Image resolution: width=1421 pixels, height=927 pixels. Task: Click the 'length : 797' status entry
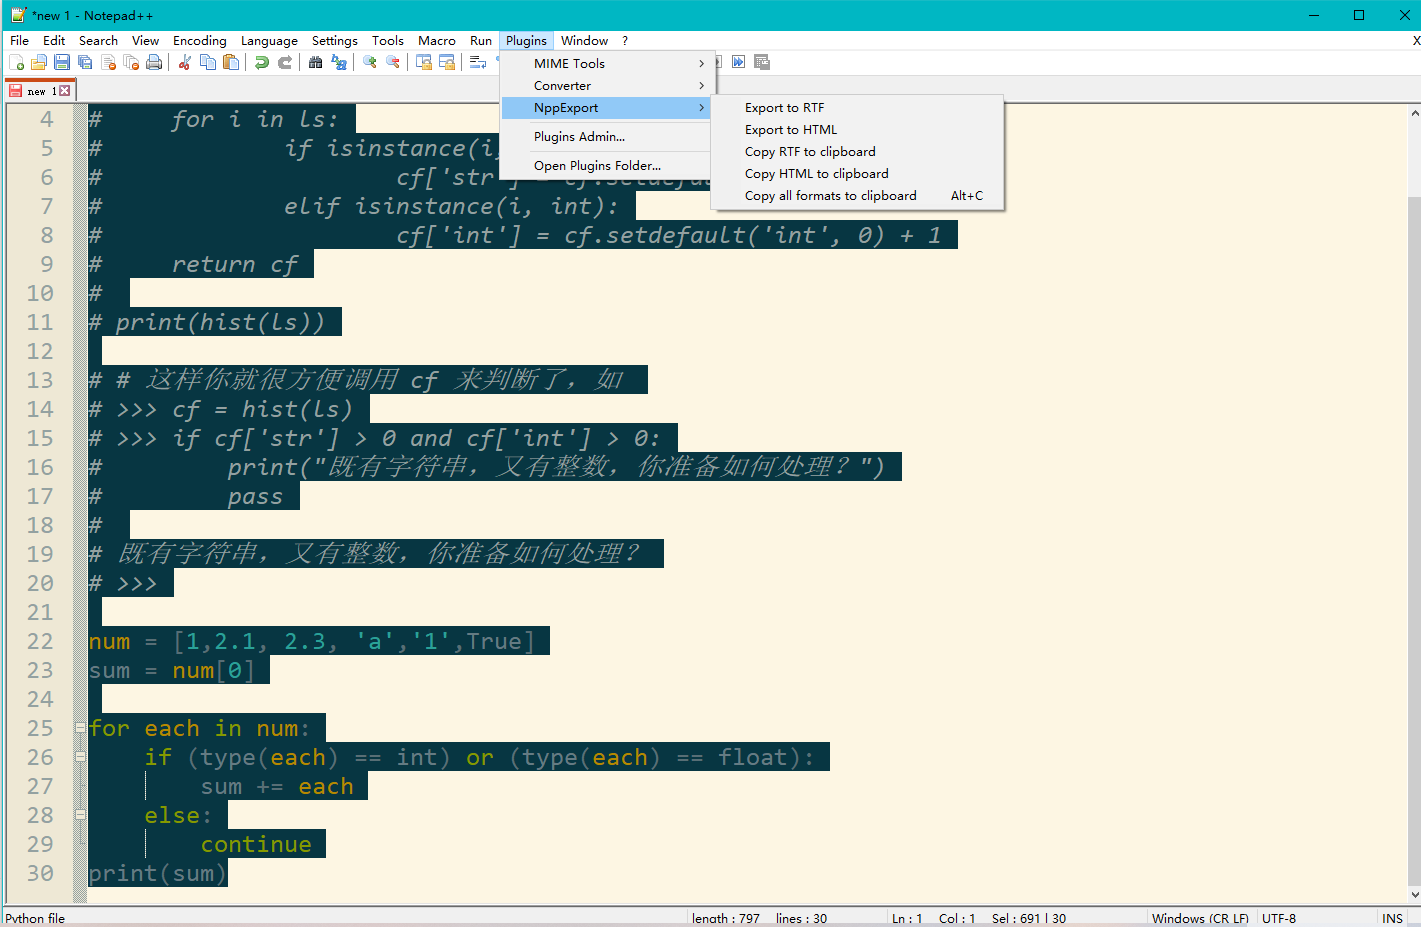726,918
